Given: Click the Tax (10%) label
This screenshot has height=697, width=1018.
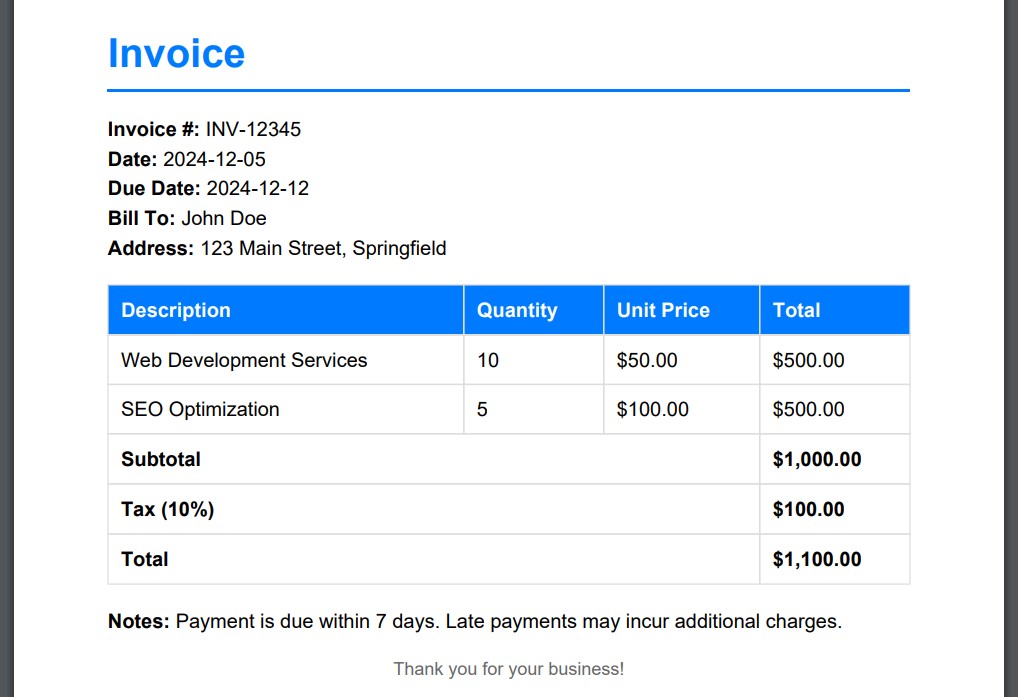Looking at the screenshot, I should (168, 509).
